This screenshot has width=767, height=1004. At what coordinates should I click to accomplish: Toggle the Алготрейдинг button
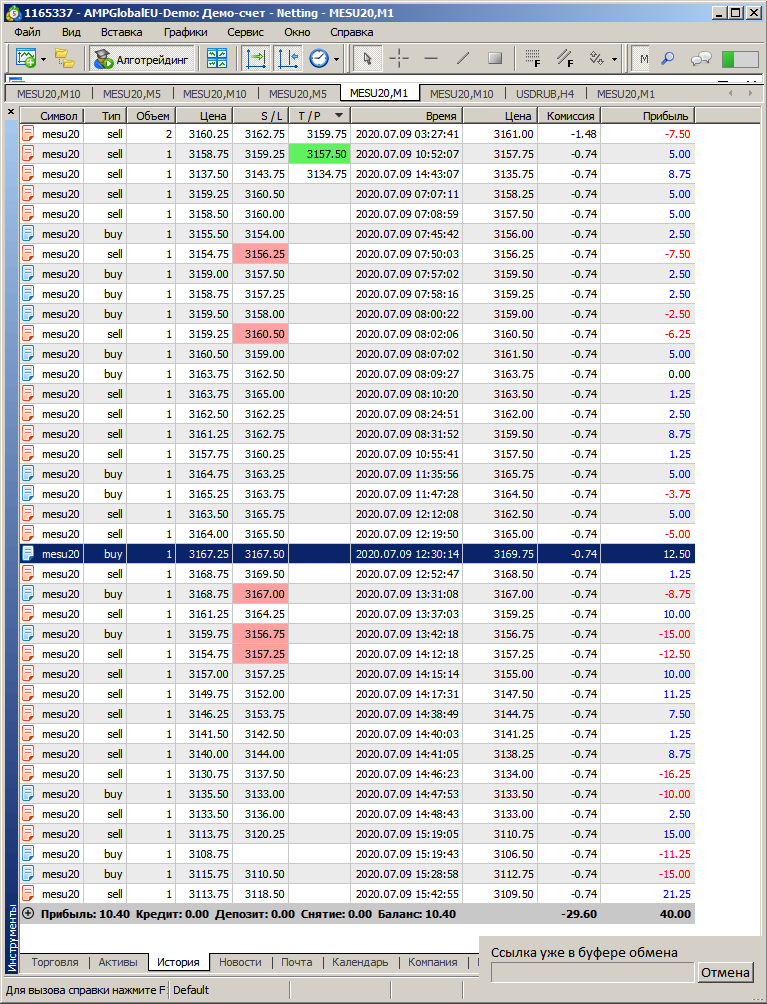pos(141,60)
